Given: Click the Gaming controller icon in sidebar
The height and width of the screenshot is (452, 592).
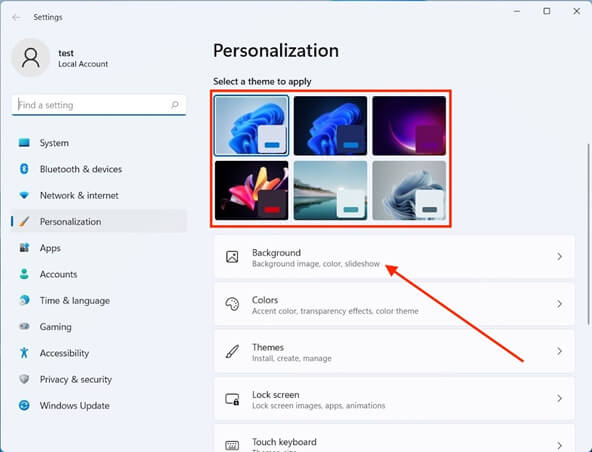Looking at the screenshot, I should pos(24,326).
